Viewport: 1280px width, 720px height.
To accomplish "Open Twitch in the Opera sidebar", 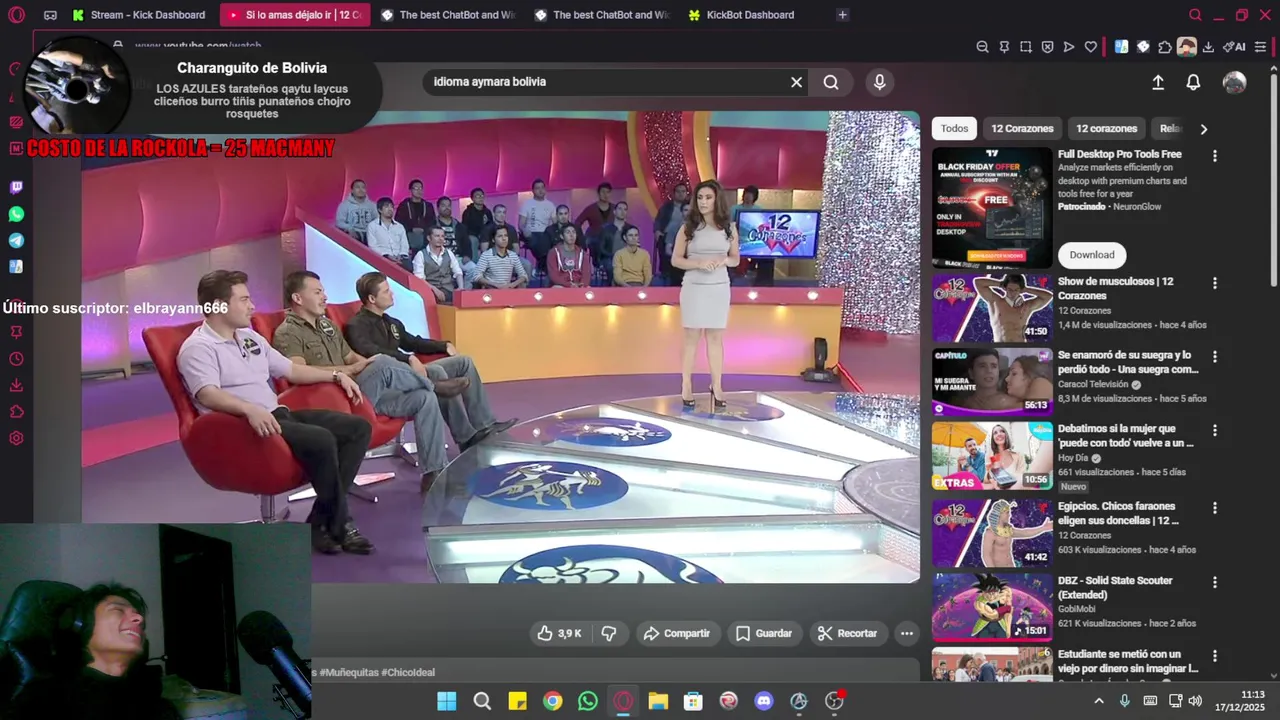I will point(16,187).
